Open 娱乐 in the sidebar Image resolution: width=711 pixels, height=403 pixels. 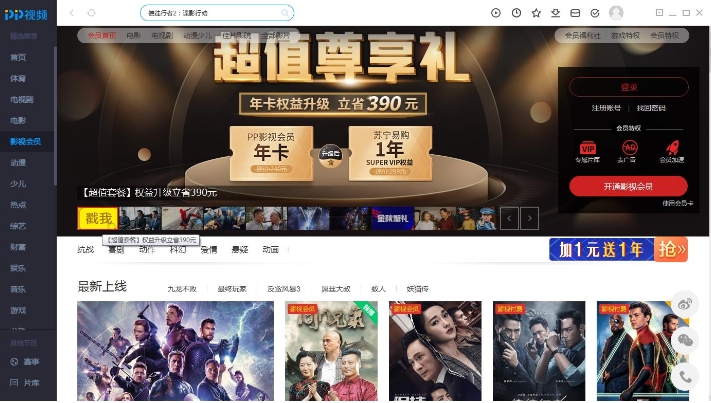pos(18,268)
